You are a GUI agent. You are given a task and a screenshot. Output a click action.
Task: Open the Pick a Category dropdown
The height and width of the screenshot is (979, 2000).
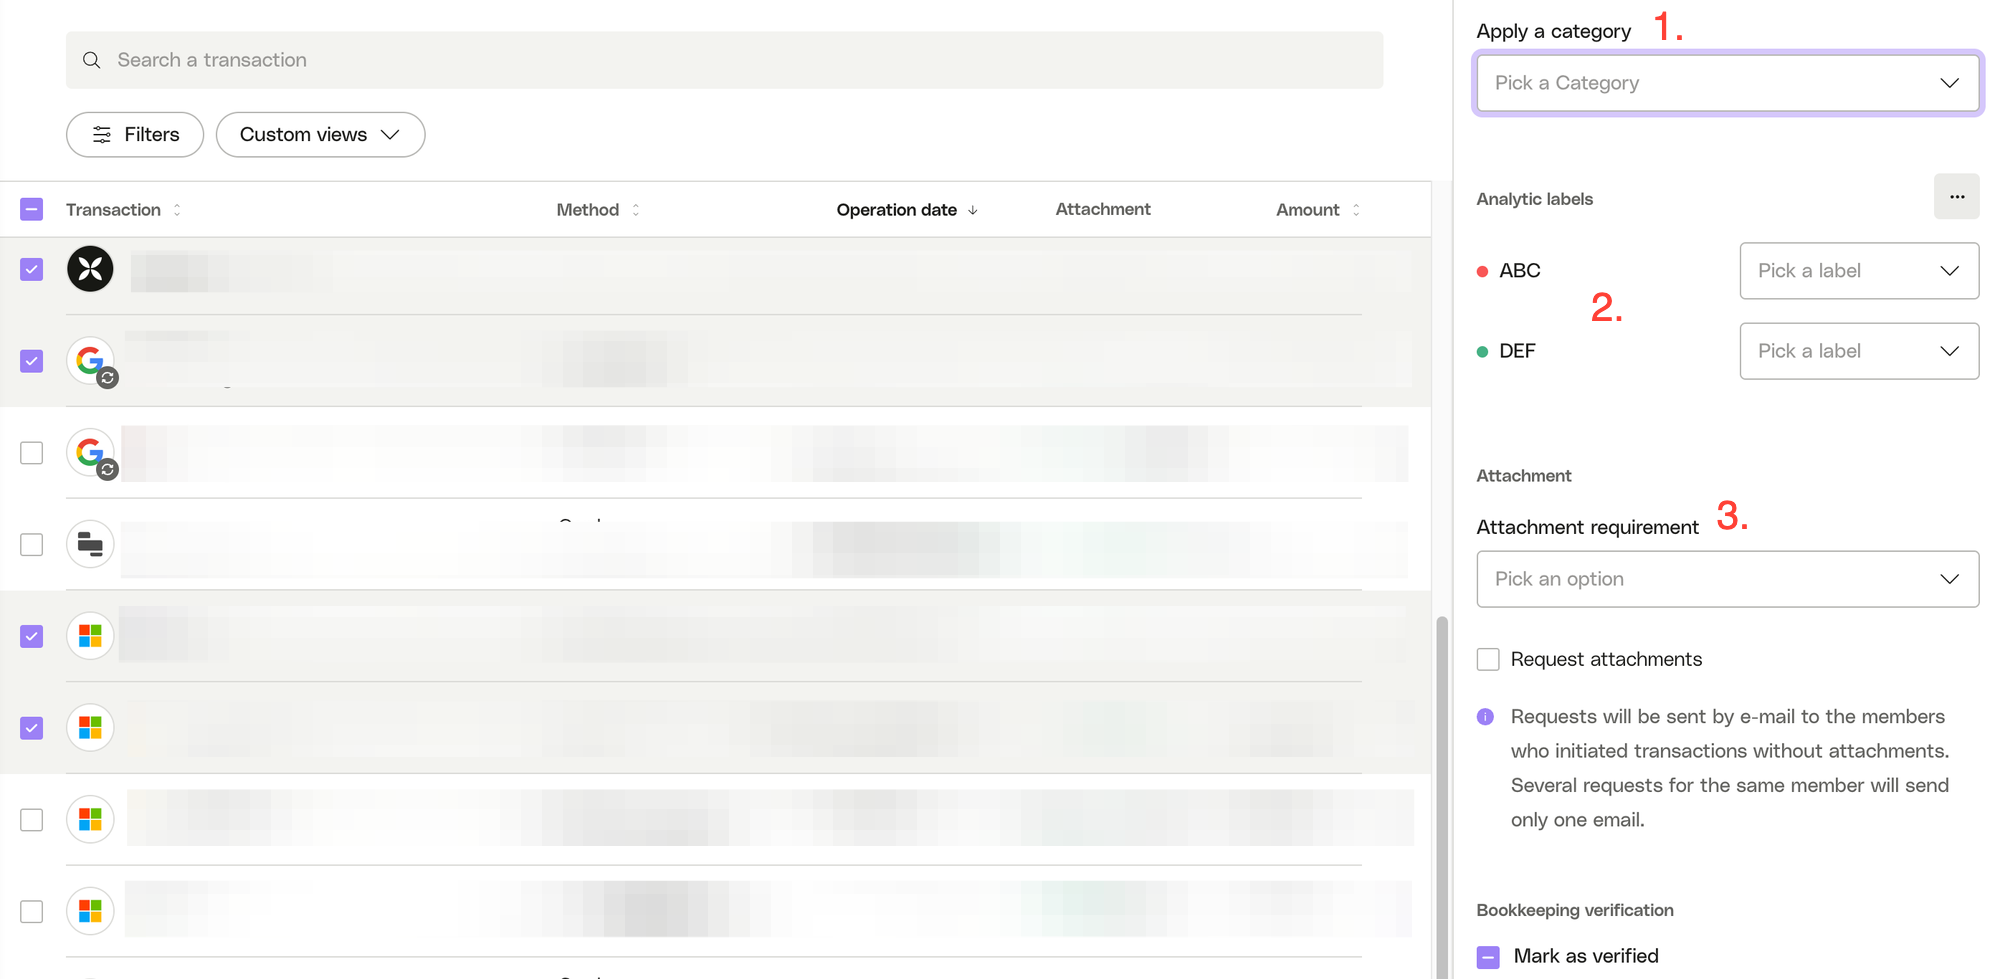tap(1727, 83)
